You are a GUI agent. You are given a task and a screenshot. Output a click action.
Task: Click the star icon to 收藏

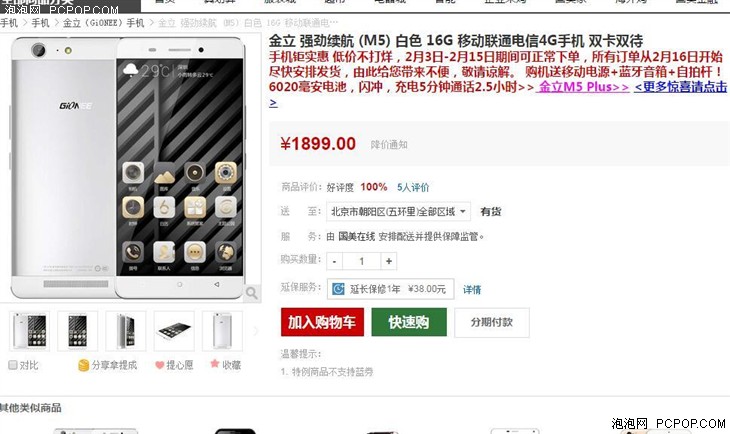(215, 364)
